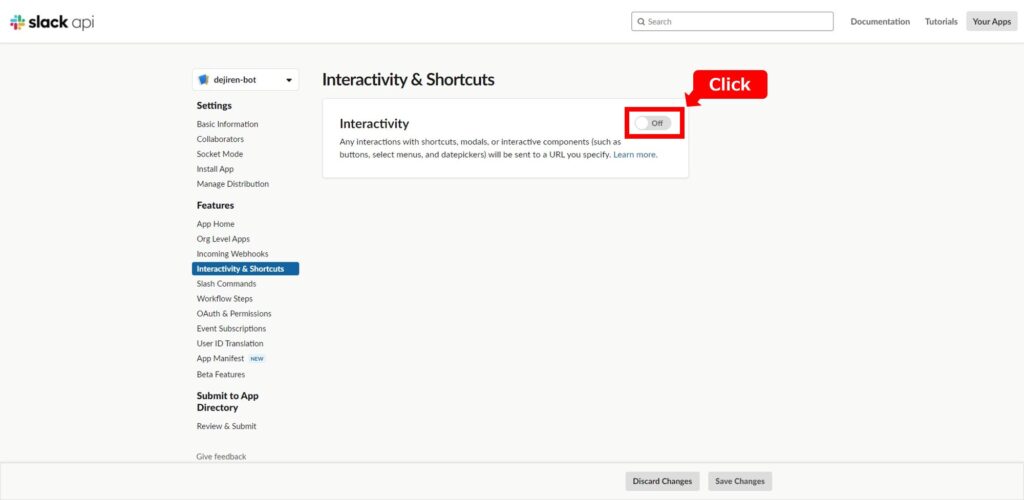This screenshot has height=500, width=1024.
Task: Open Manage Distribution
Action: point(232,184)
